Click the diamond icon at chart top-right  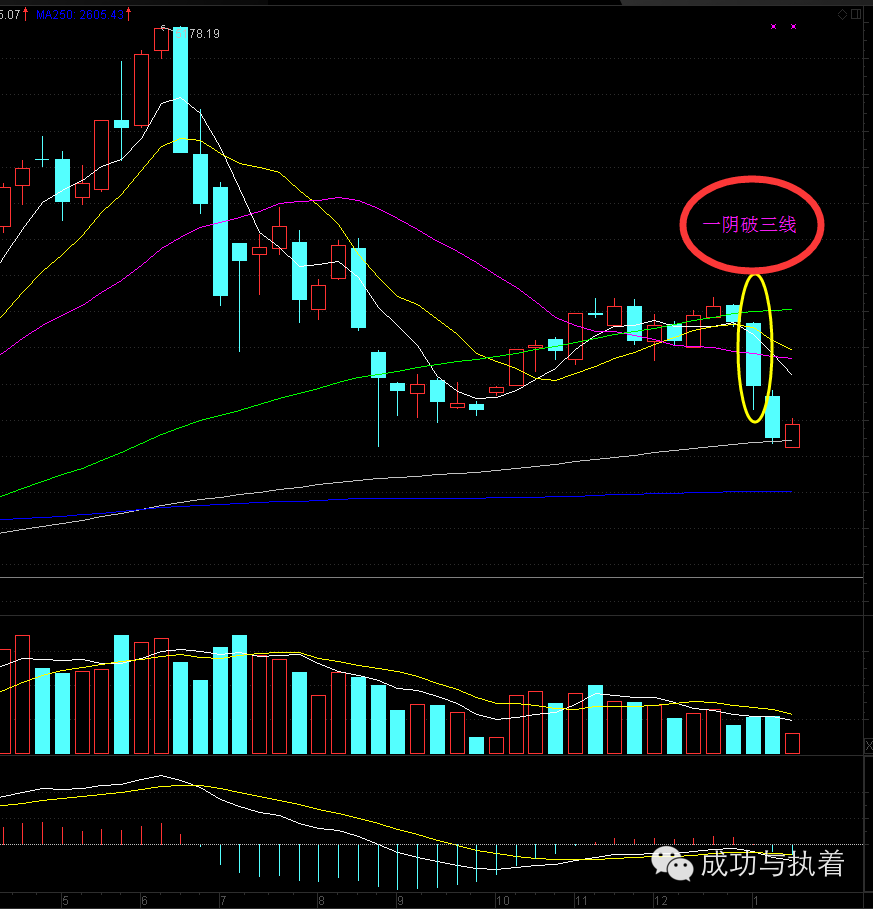(842, 14)
